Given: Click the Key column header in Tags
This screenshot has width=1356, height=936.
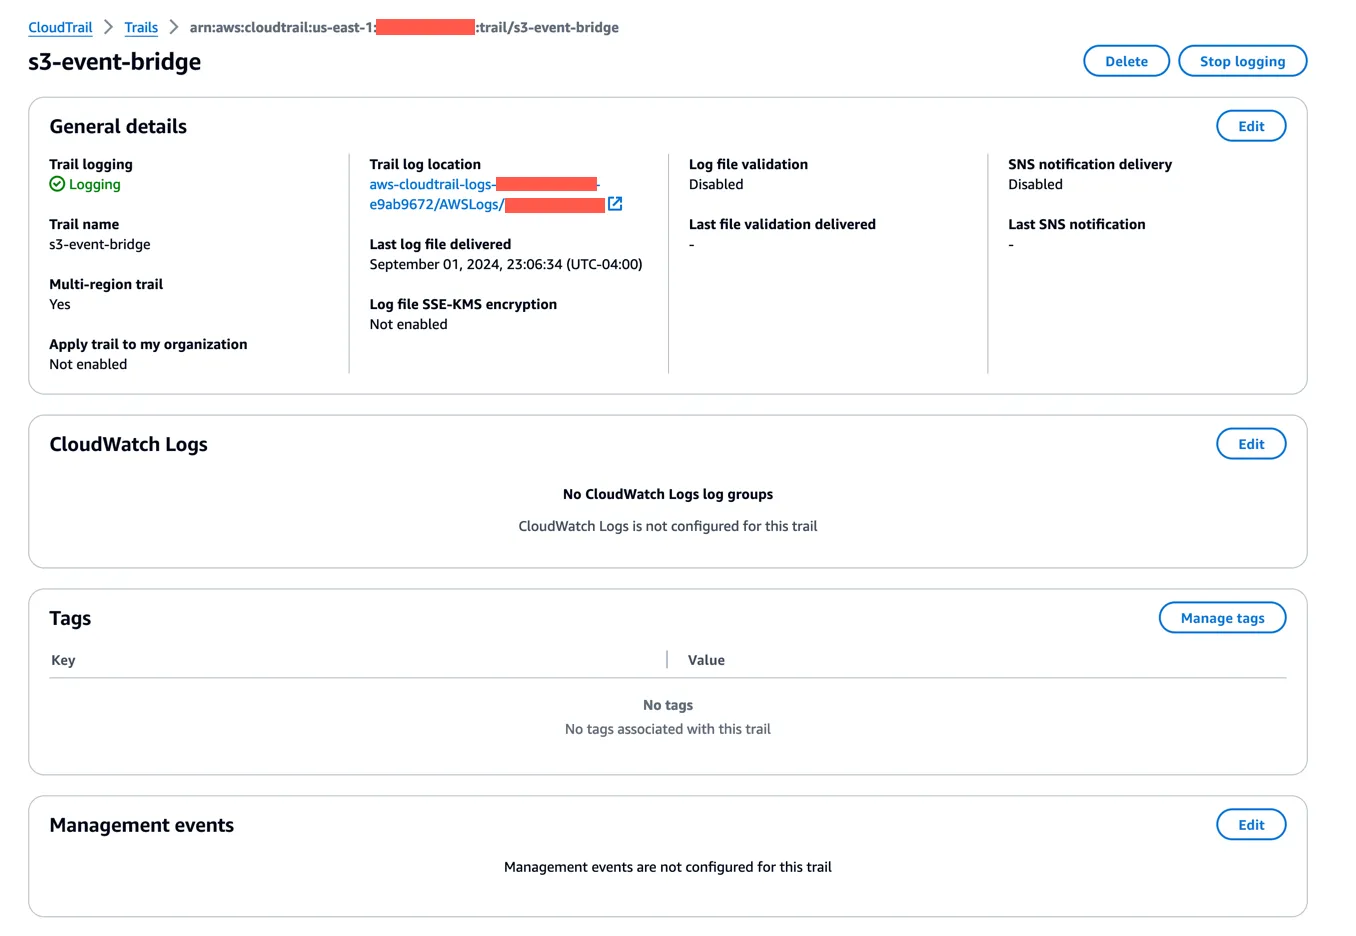Looking at the screenshot, I should click(63, 660).
